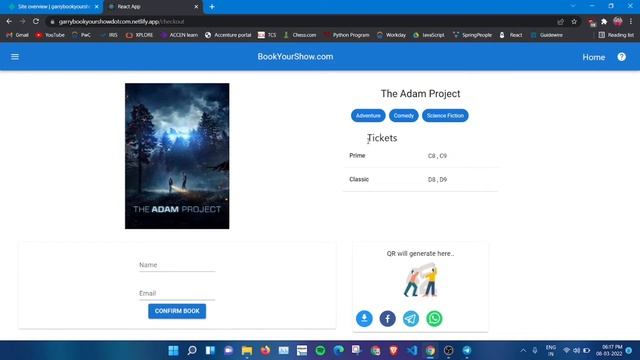Click the Adventure genre chip

[x=368, y=116]
